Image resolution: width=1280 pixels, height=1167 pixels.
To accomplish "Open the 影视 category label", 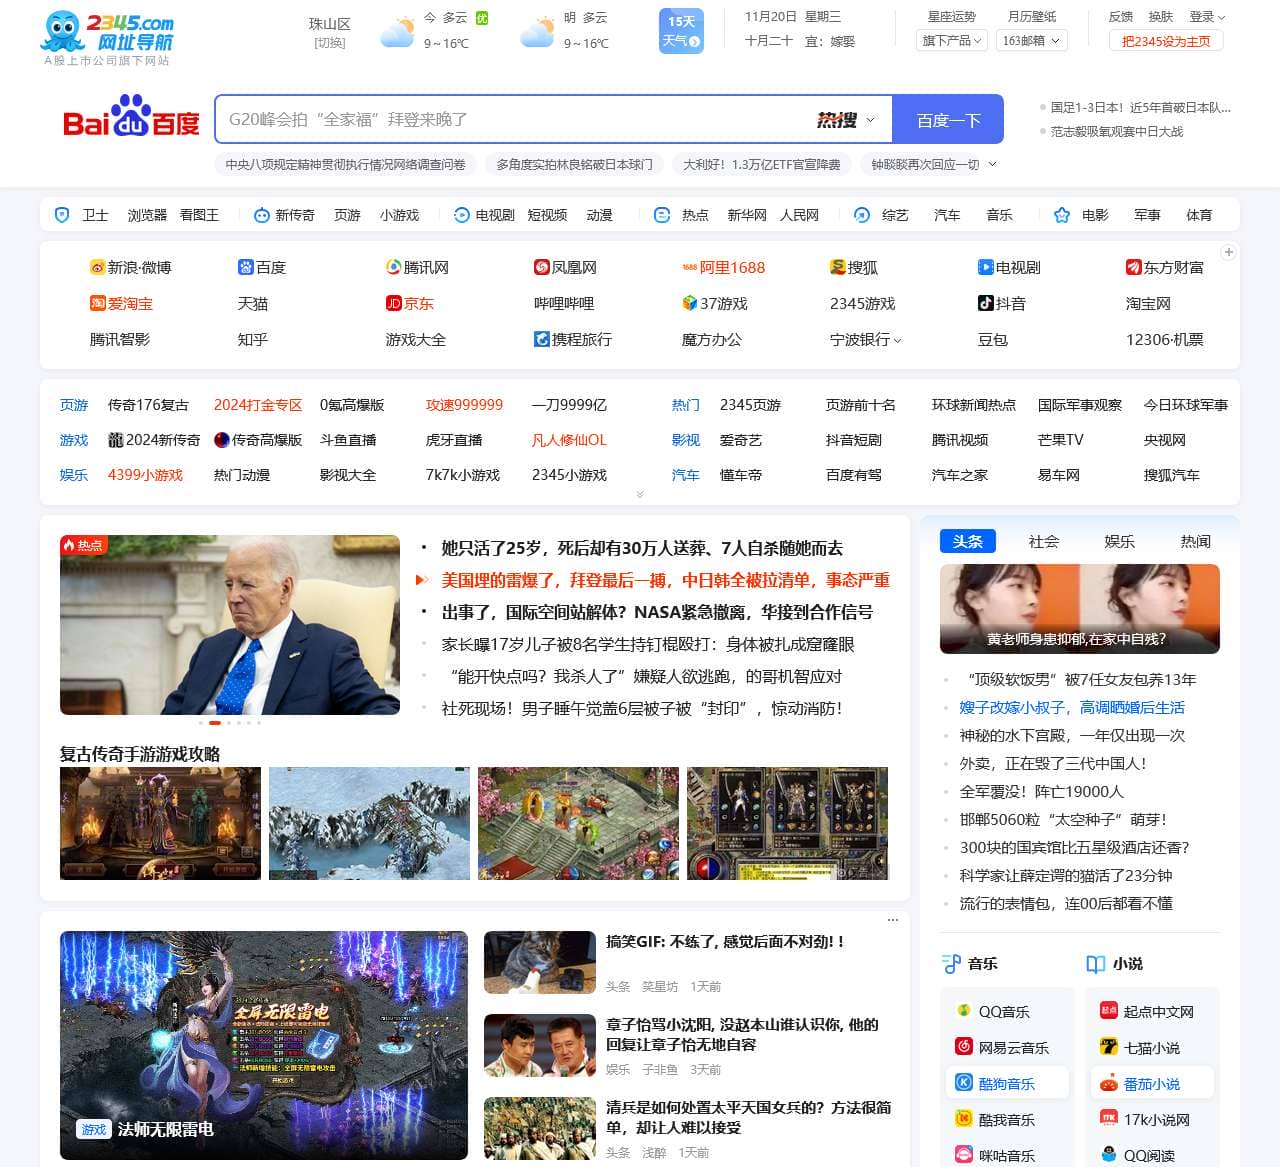I will (x=686, y=440).
